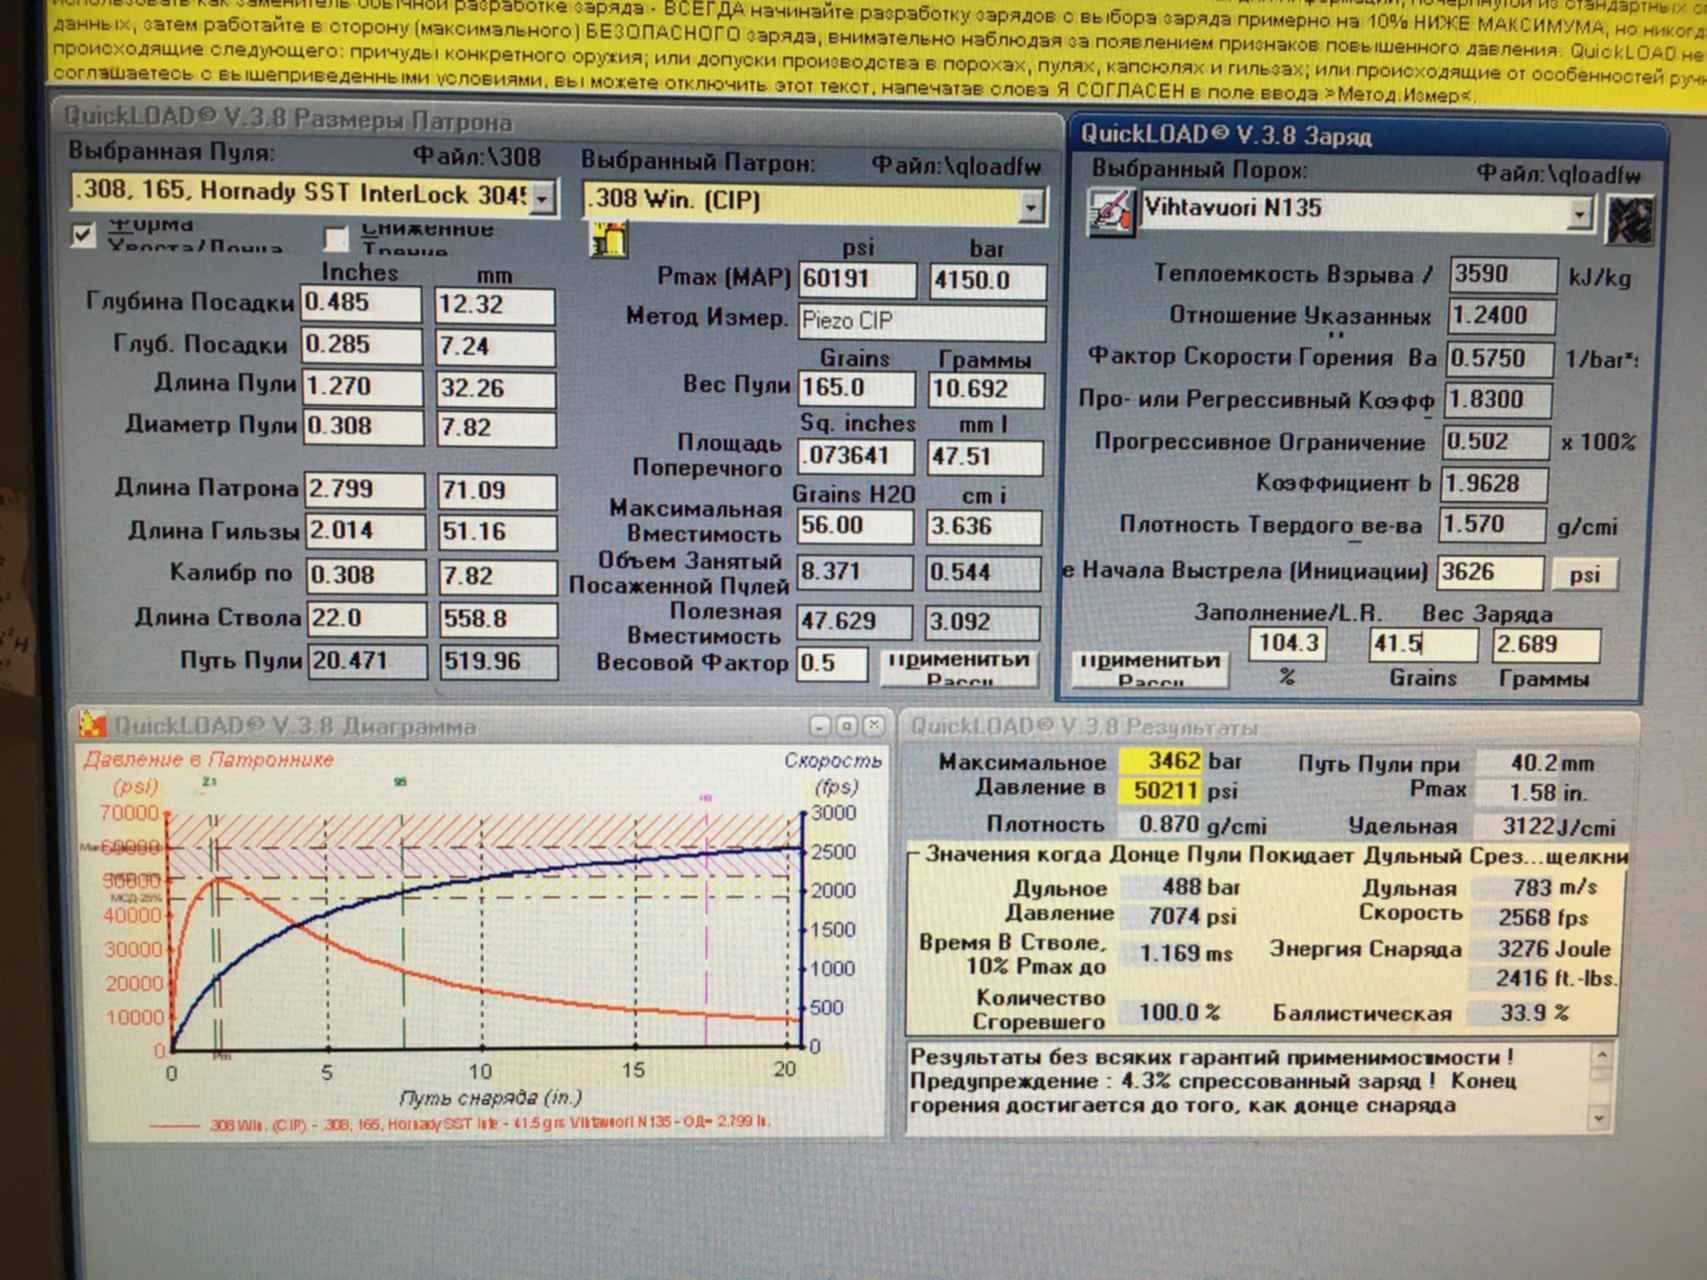Click the powder icon beside Vihtavuori N135
Viewport: 1707px width, 1280px height.
pyautogui.click(x=1110, y=213)
